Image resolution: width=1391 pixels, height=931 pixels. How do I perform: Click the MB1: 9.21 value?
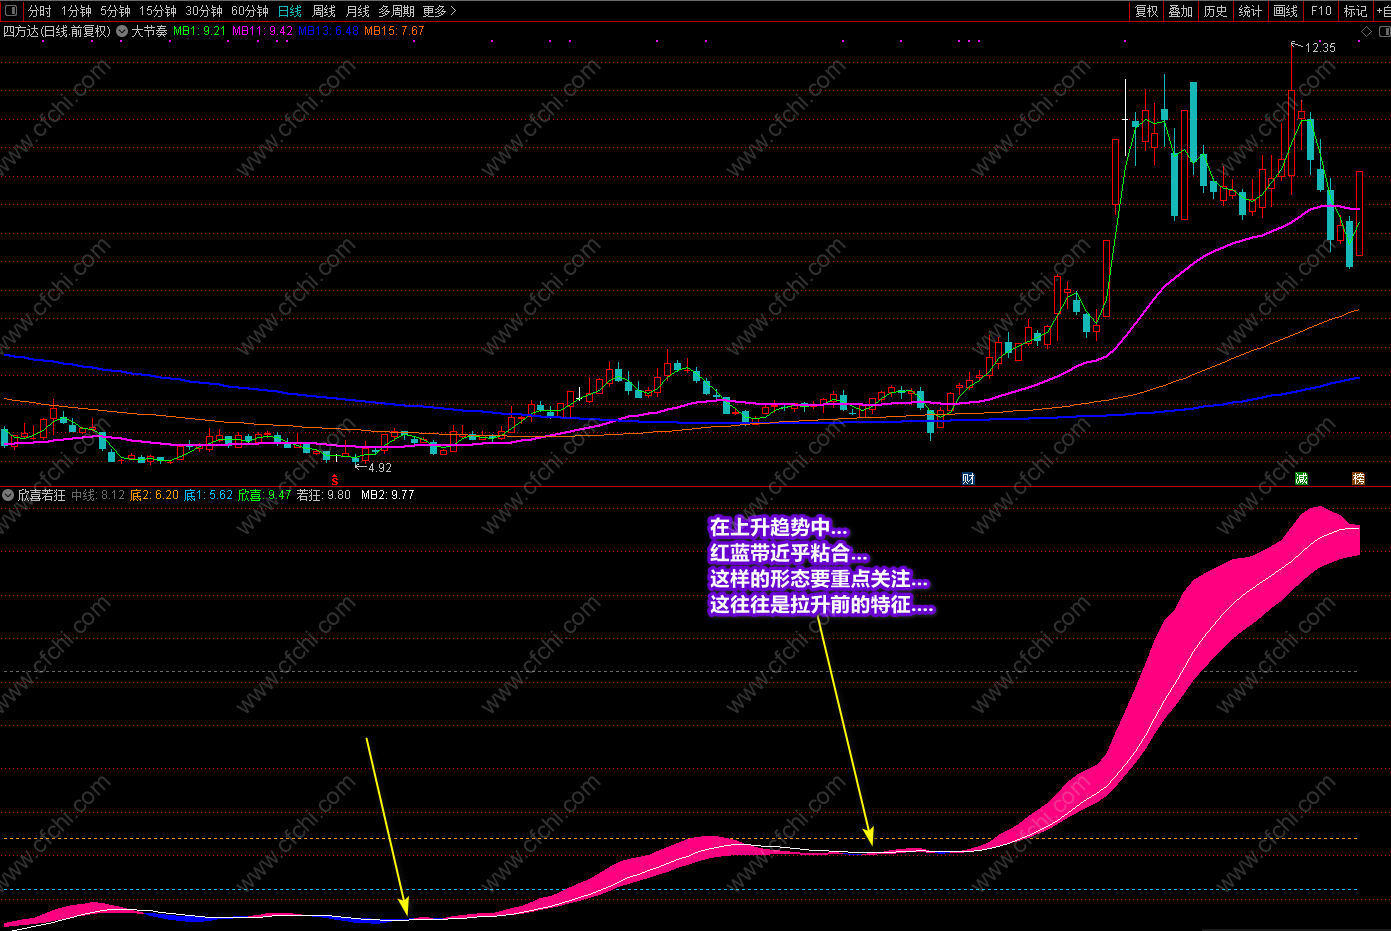(199, 31)
